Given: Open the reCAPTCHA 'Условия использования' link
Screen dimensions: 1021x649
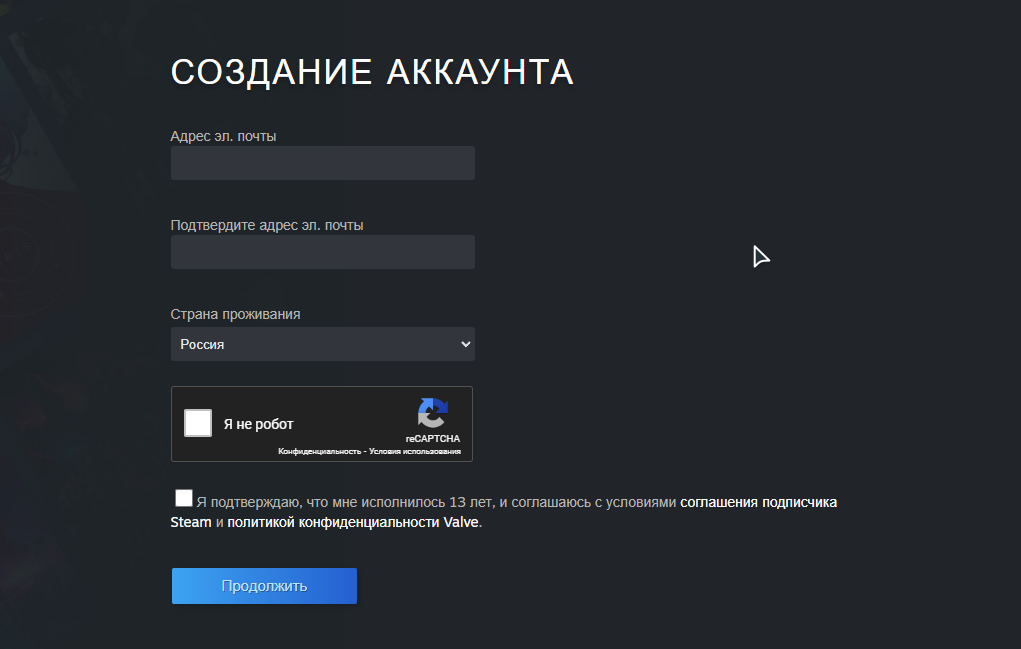Looking at the screenshot, I should [x=415, y=451].
